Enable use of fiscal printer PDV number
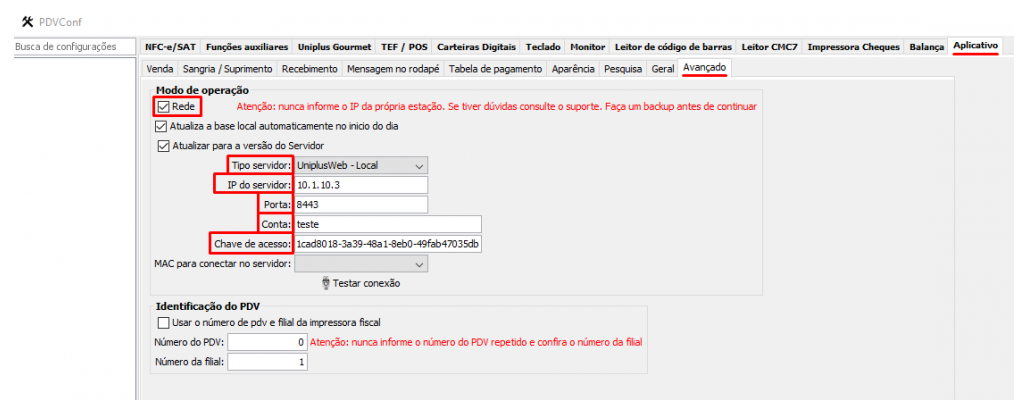Viewport: 1026px width, 400px height. [x=164, y=322]
